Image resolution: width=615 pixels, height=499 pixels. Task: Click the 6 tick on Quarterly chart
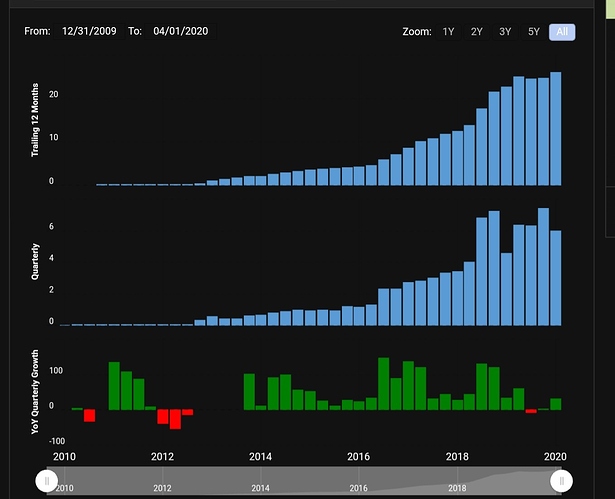(x=51, y=226)
